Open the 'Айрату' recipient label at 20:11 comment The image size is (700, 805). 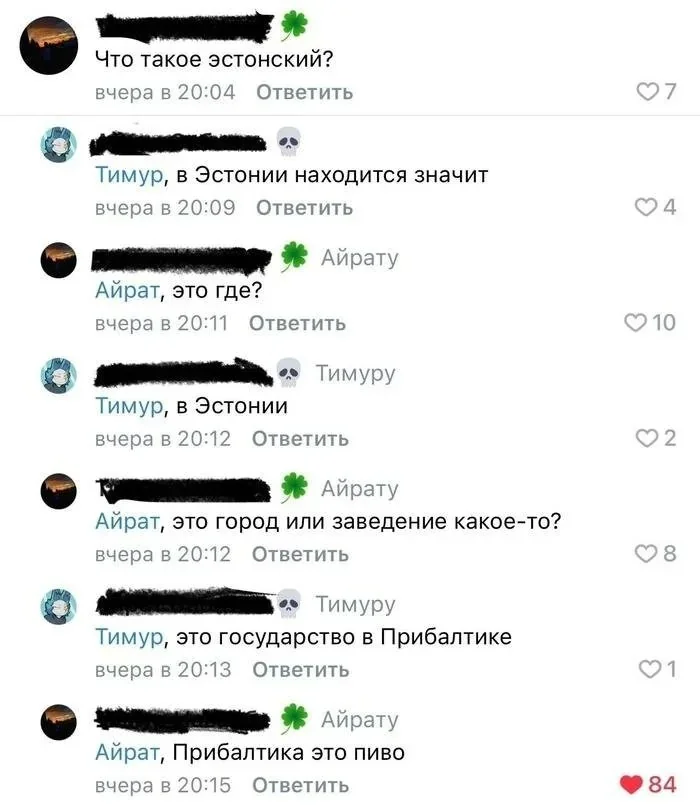(x=360, y=258)
